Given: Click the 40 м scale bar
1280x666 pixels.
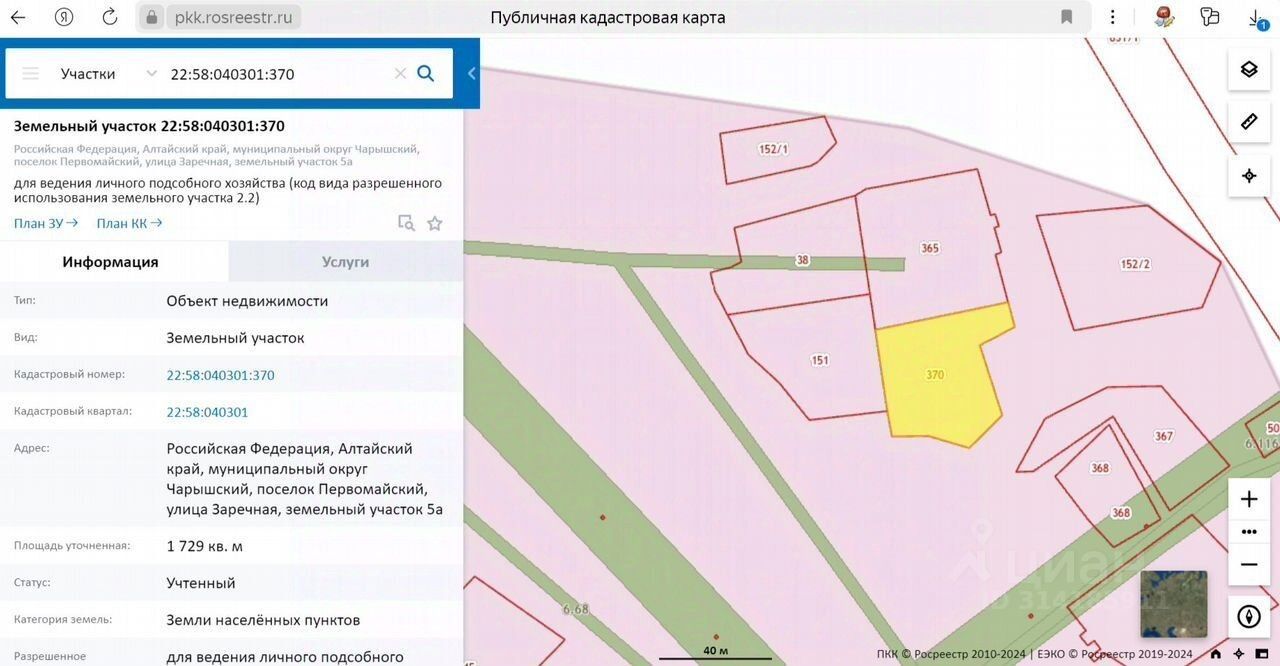Looking at the screenshot, I should pyautogui.click(x=716, y=653).
